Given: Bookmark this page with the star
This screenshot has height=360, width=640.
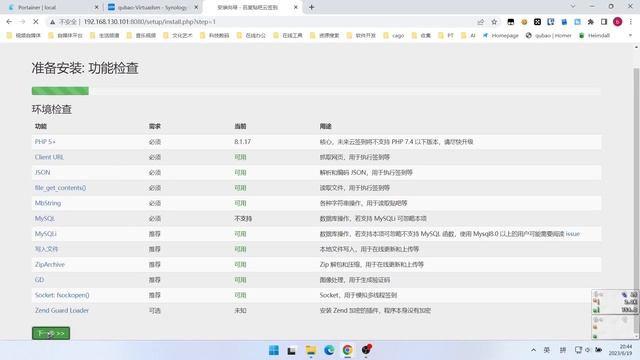Looking at the screenshot, I should (x=494, y=22).
